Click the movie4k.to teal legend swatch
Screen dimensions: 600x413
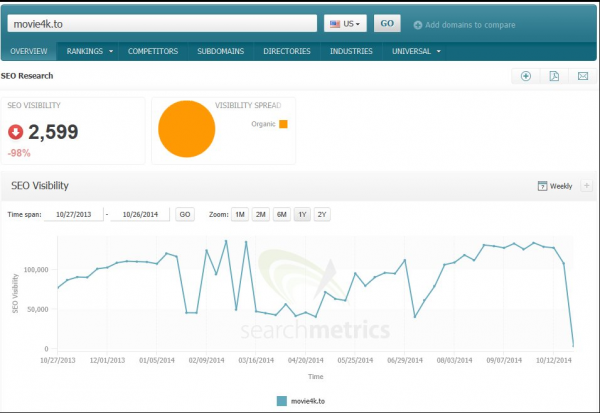click(282, 401)
